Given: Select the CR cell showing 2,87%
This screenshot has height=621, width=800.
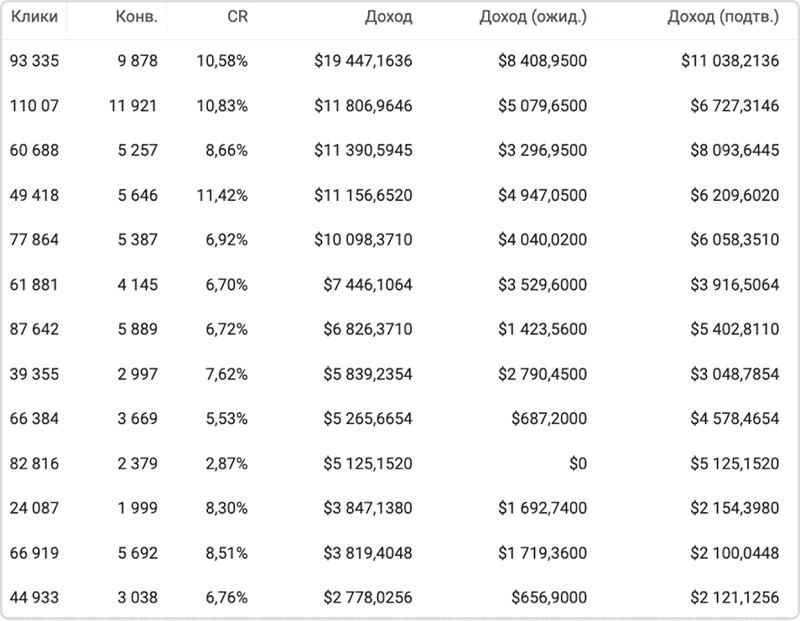Looking at the screenshot, I should click(226, 463).
